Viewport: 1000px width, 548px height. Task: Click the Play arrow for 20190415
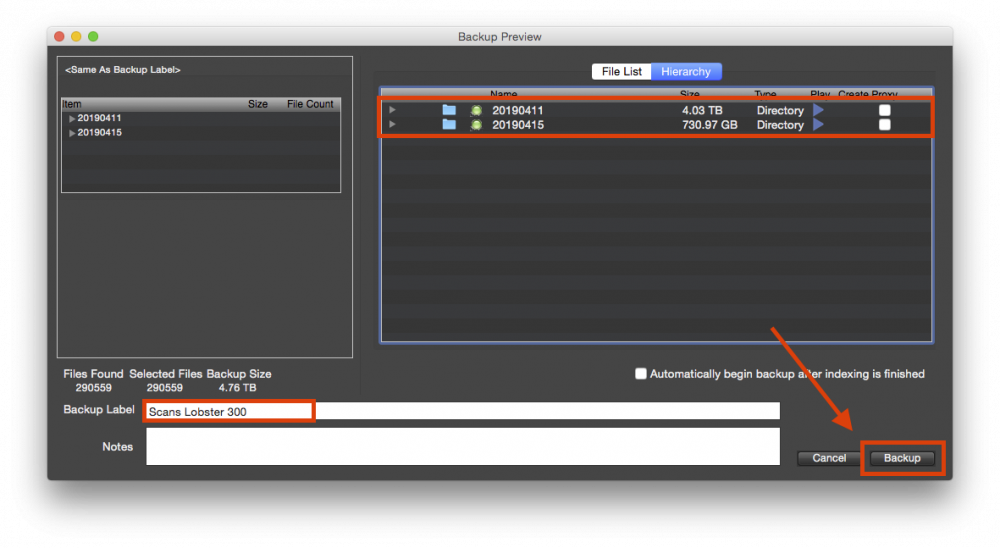[x=818, y=125]
